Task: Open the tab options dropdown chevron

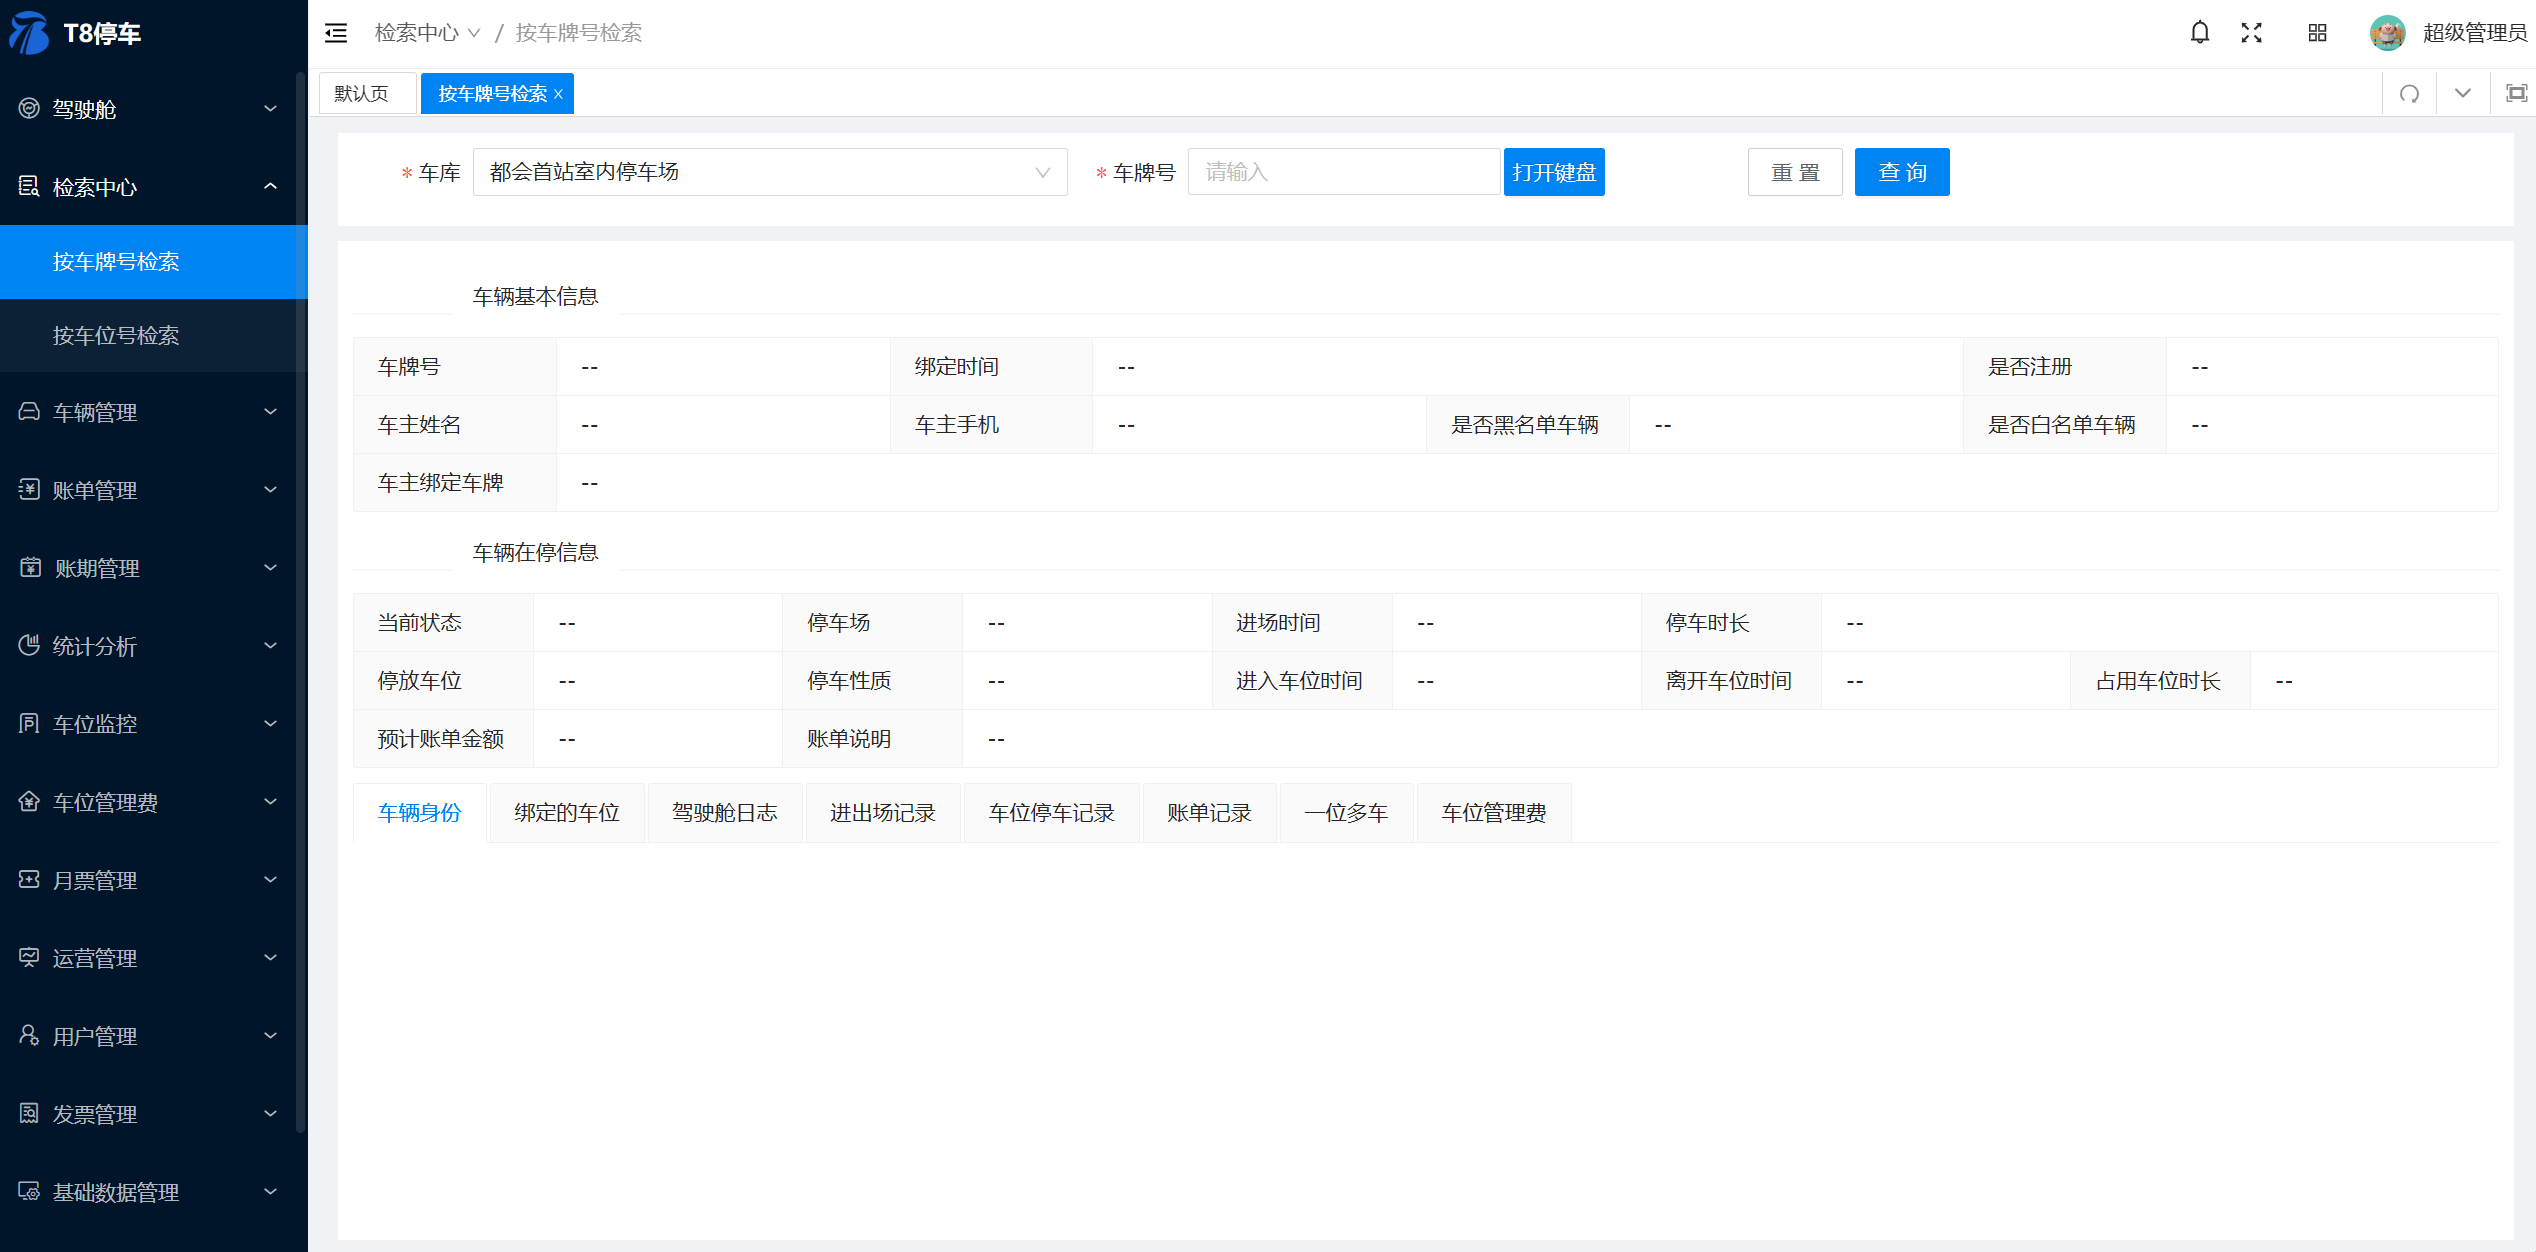Action: pos(2463,94)
